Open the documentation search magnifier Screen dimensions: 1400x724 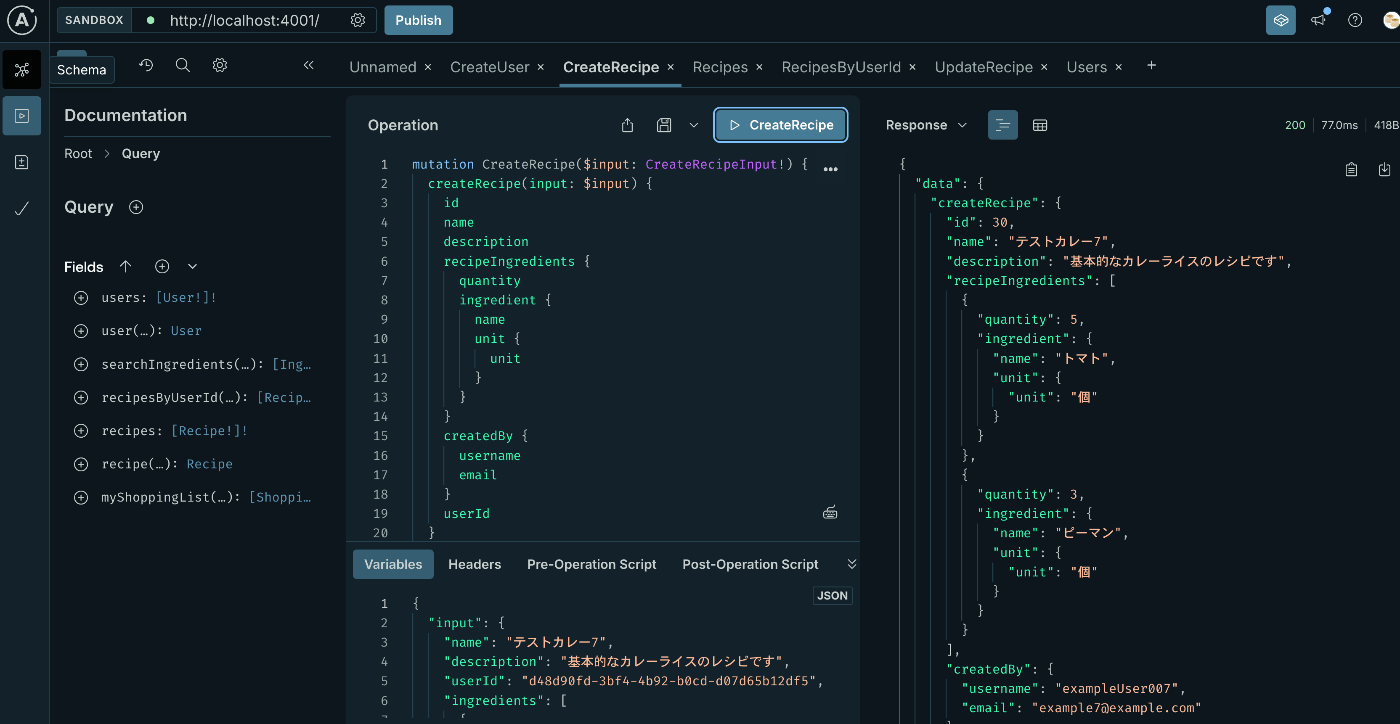[183, 65]
